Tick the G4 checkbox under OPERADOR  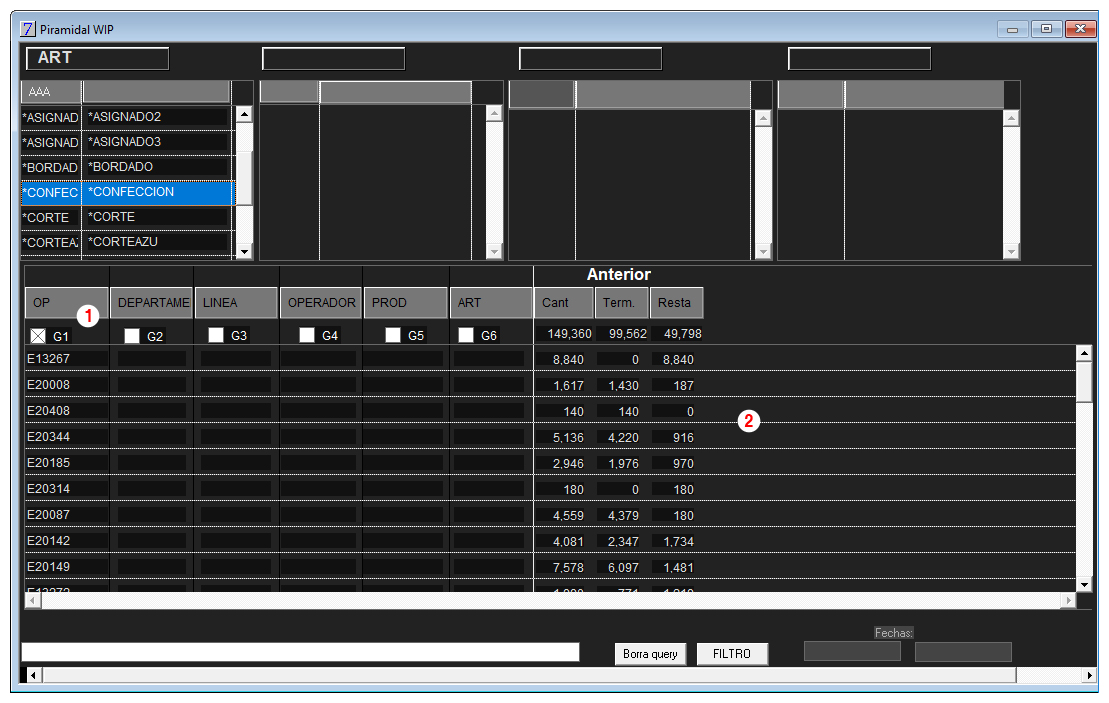coord(306,335)
